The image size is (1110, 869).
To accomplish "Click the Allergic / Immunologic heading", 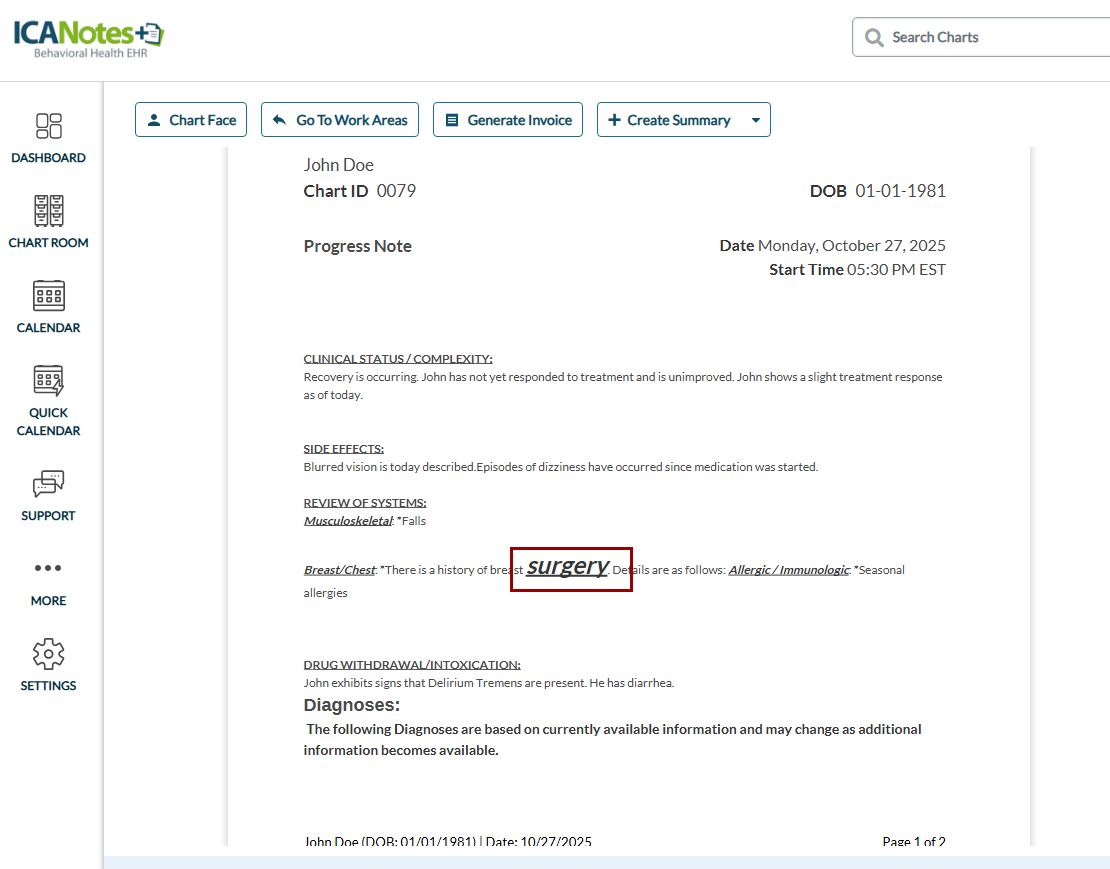I will (788, 570).
